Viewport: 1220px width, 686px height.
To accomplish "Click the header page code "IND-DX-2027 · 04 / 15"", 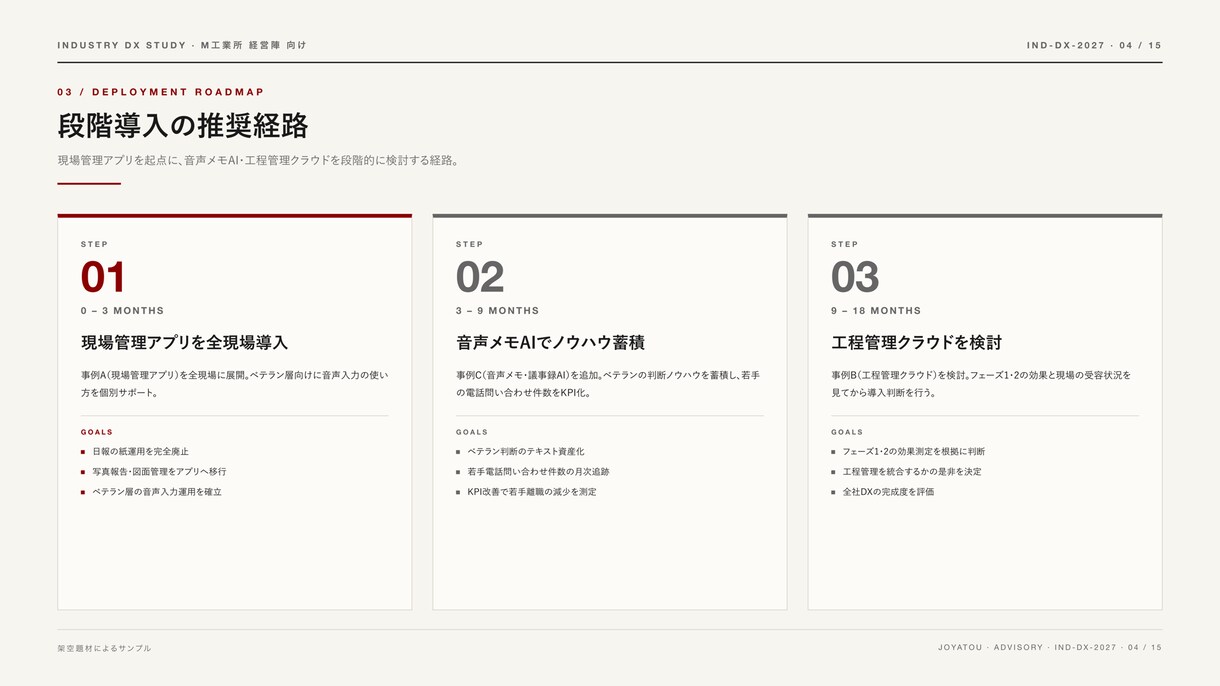I will (x=1094, y=45).
